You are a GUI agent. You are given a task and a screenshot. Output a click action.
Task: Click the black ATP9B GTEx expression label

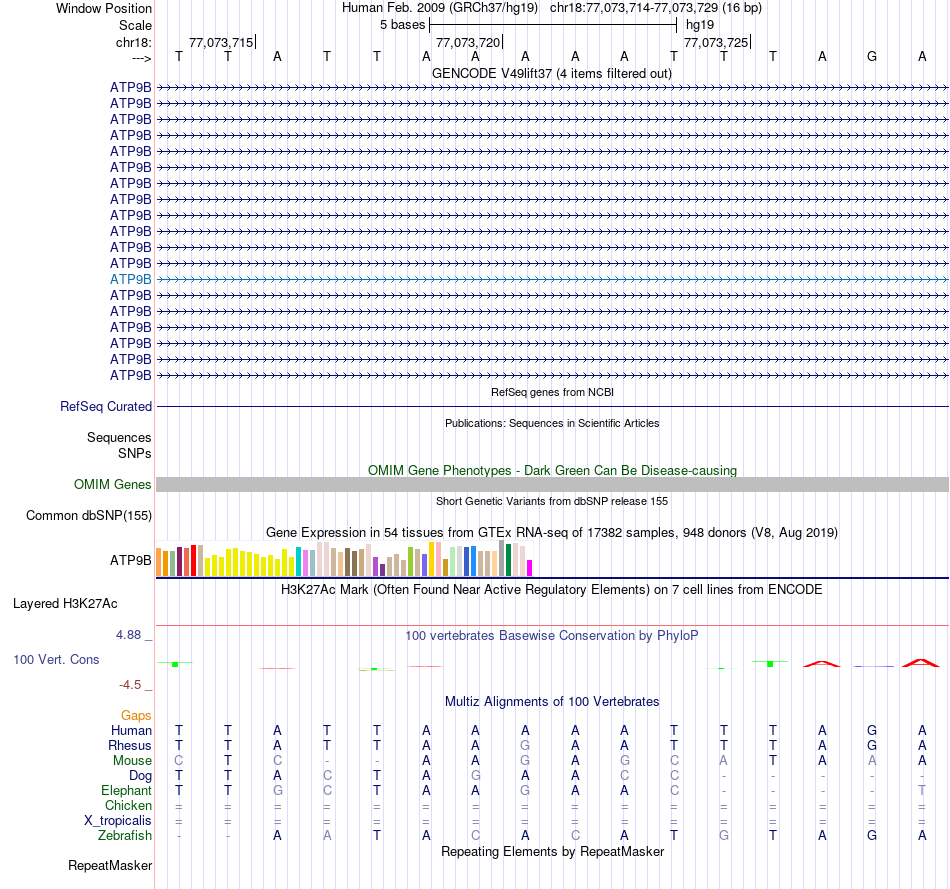[130, 561]
